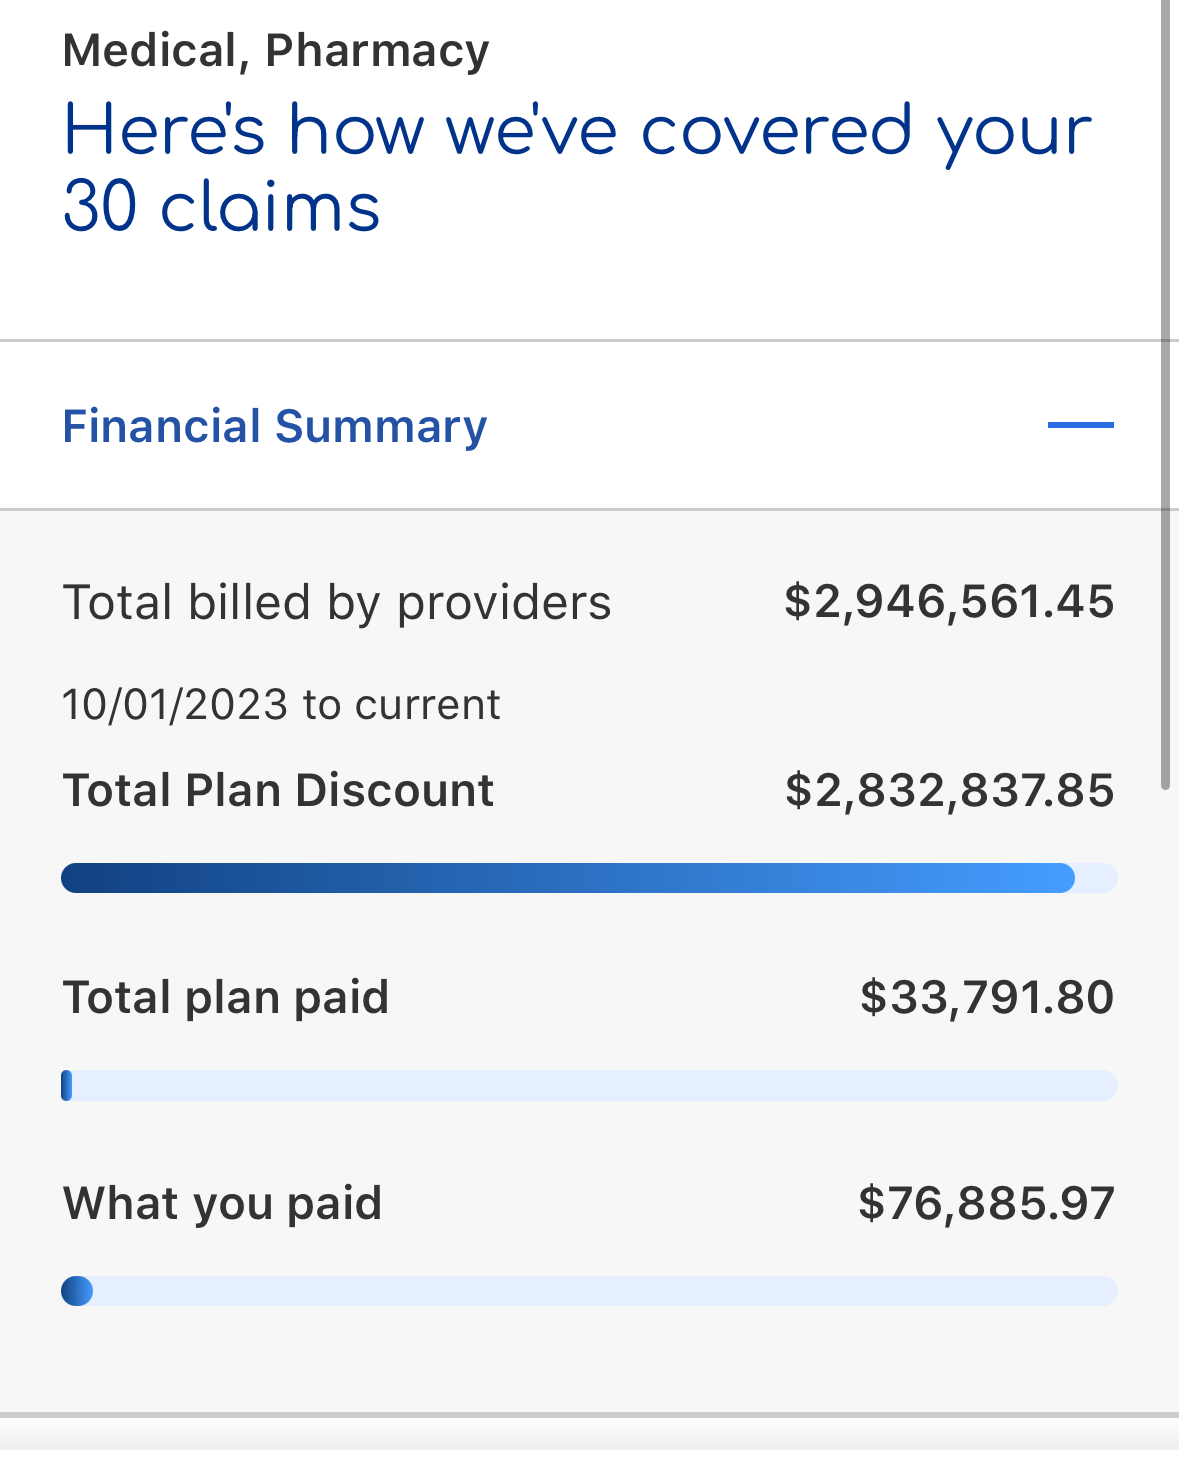Click the covered your 30 claims heading

tap(578, 168)
